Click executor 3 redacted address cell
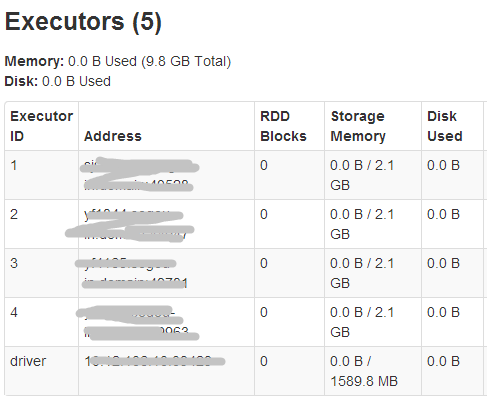 coord(166,273)
